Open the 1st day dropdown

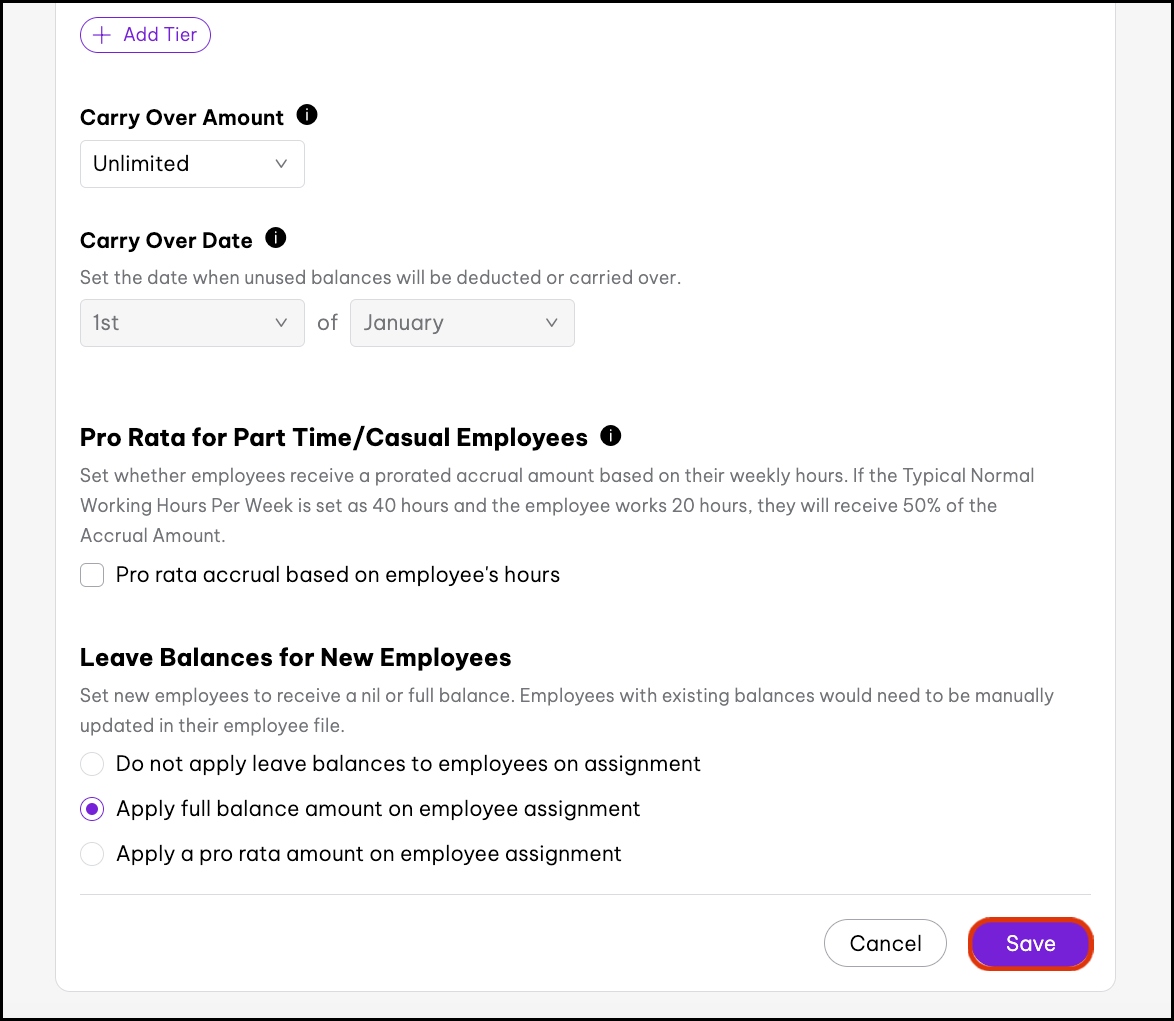[192, 323]
